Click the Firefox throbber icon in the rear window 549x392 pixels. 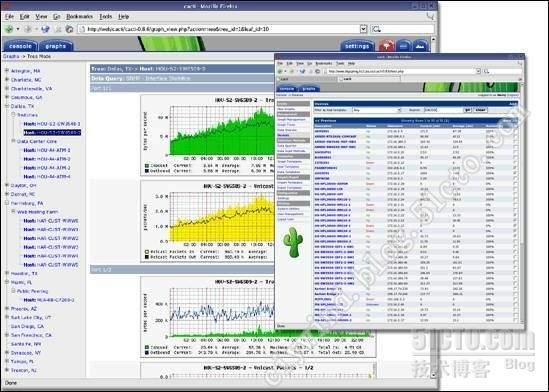tap(430, 16)
